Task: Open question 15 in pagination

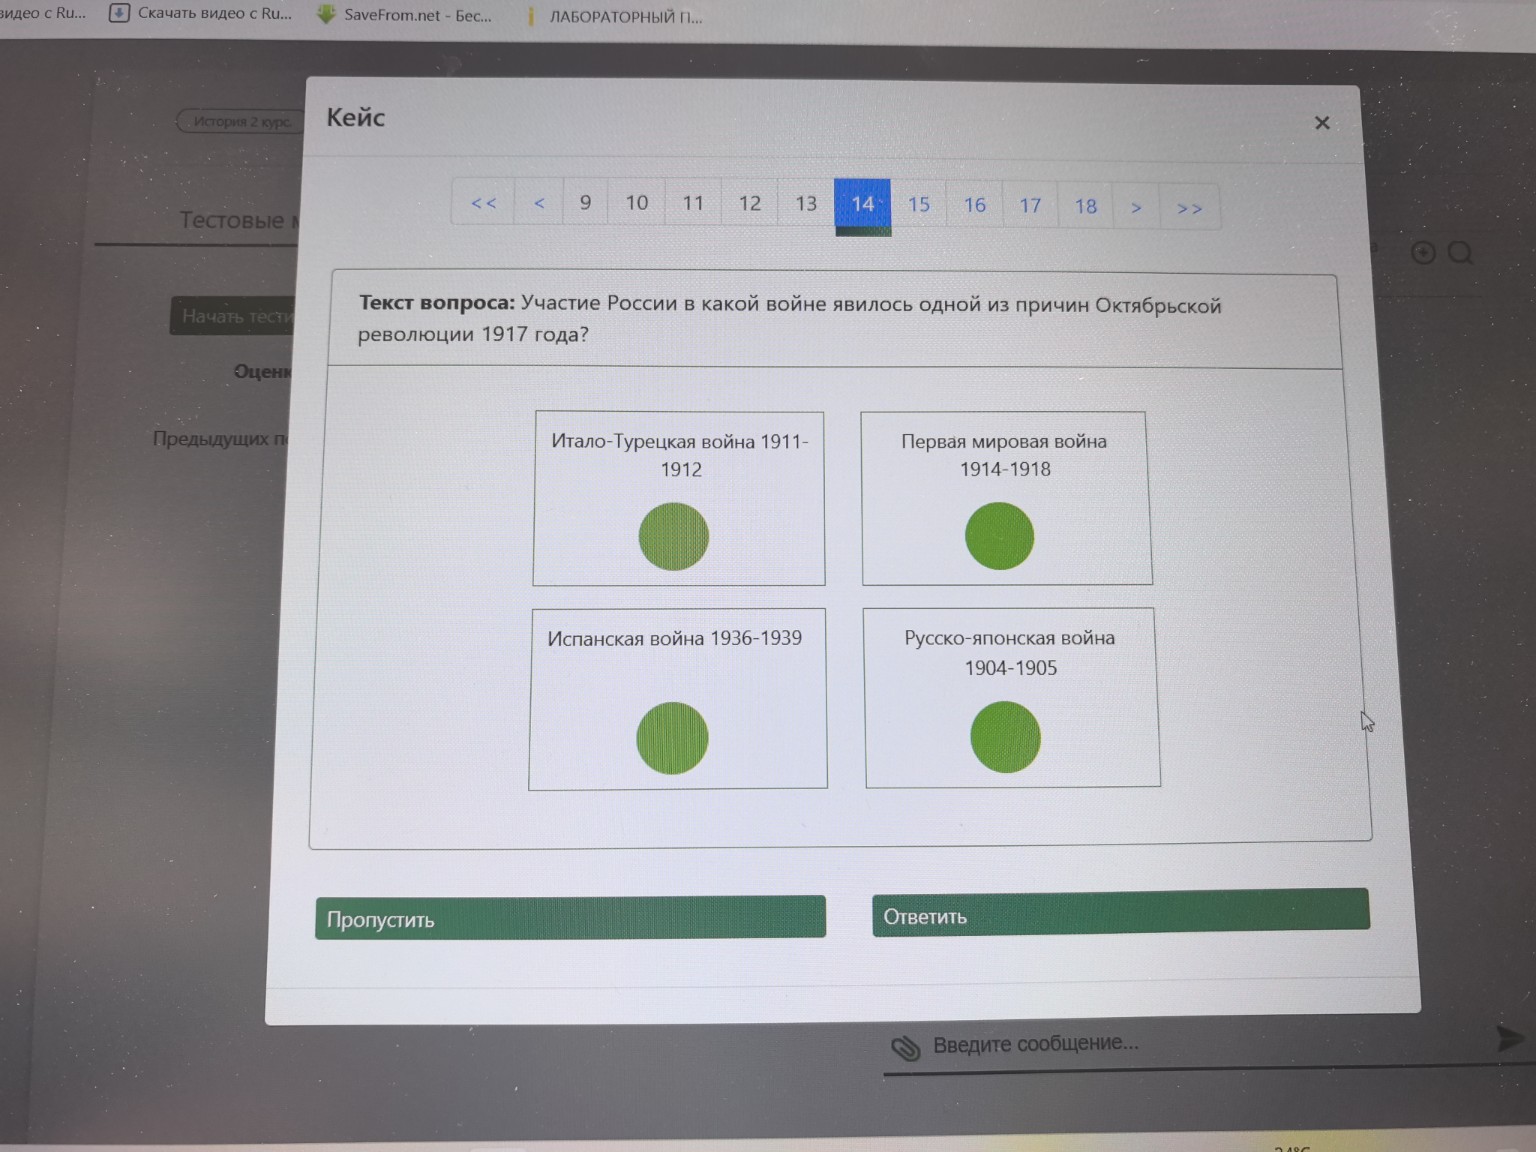Action: point(919,205)
